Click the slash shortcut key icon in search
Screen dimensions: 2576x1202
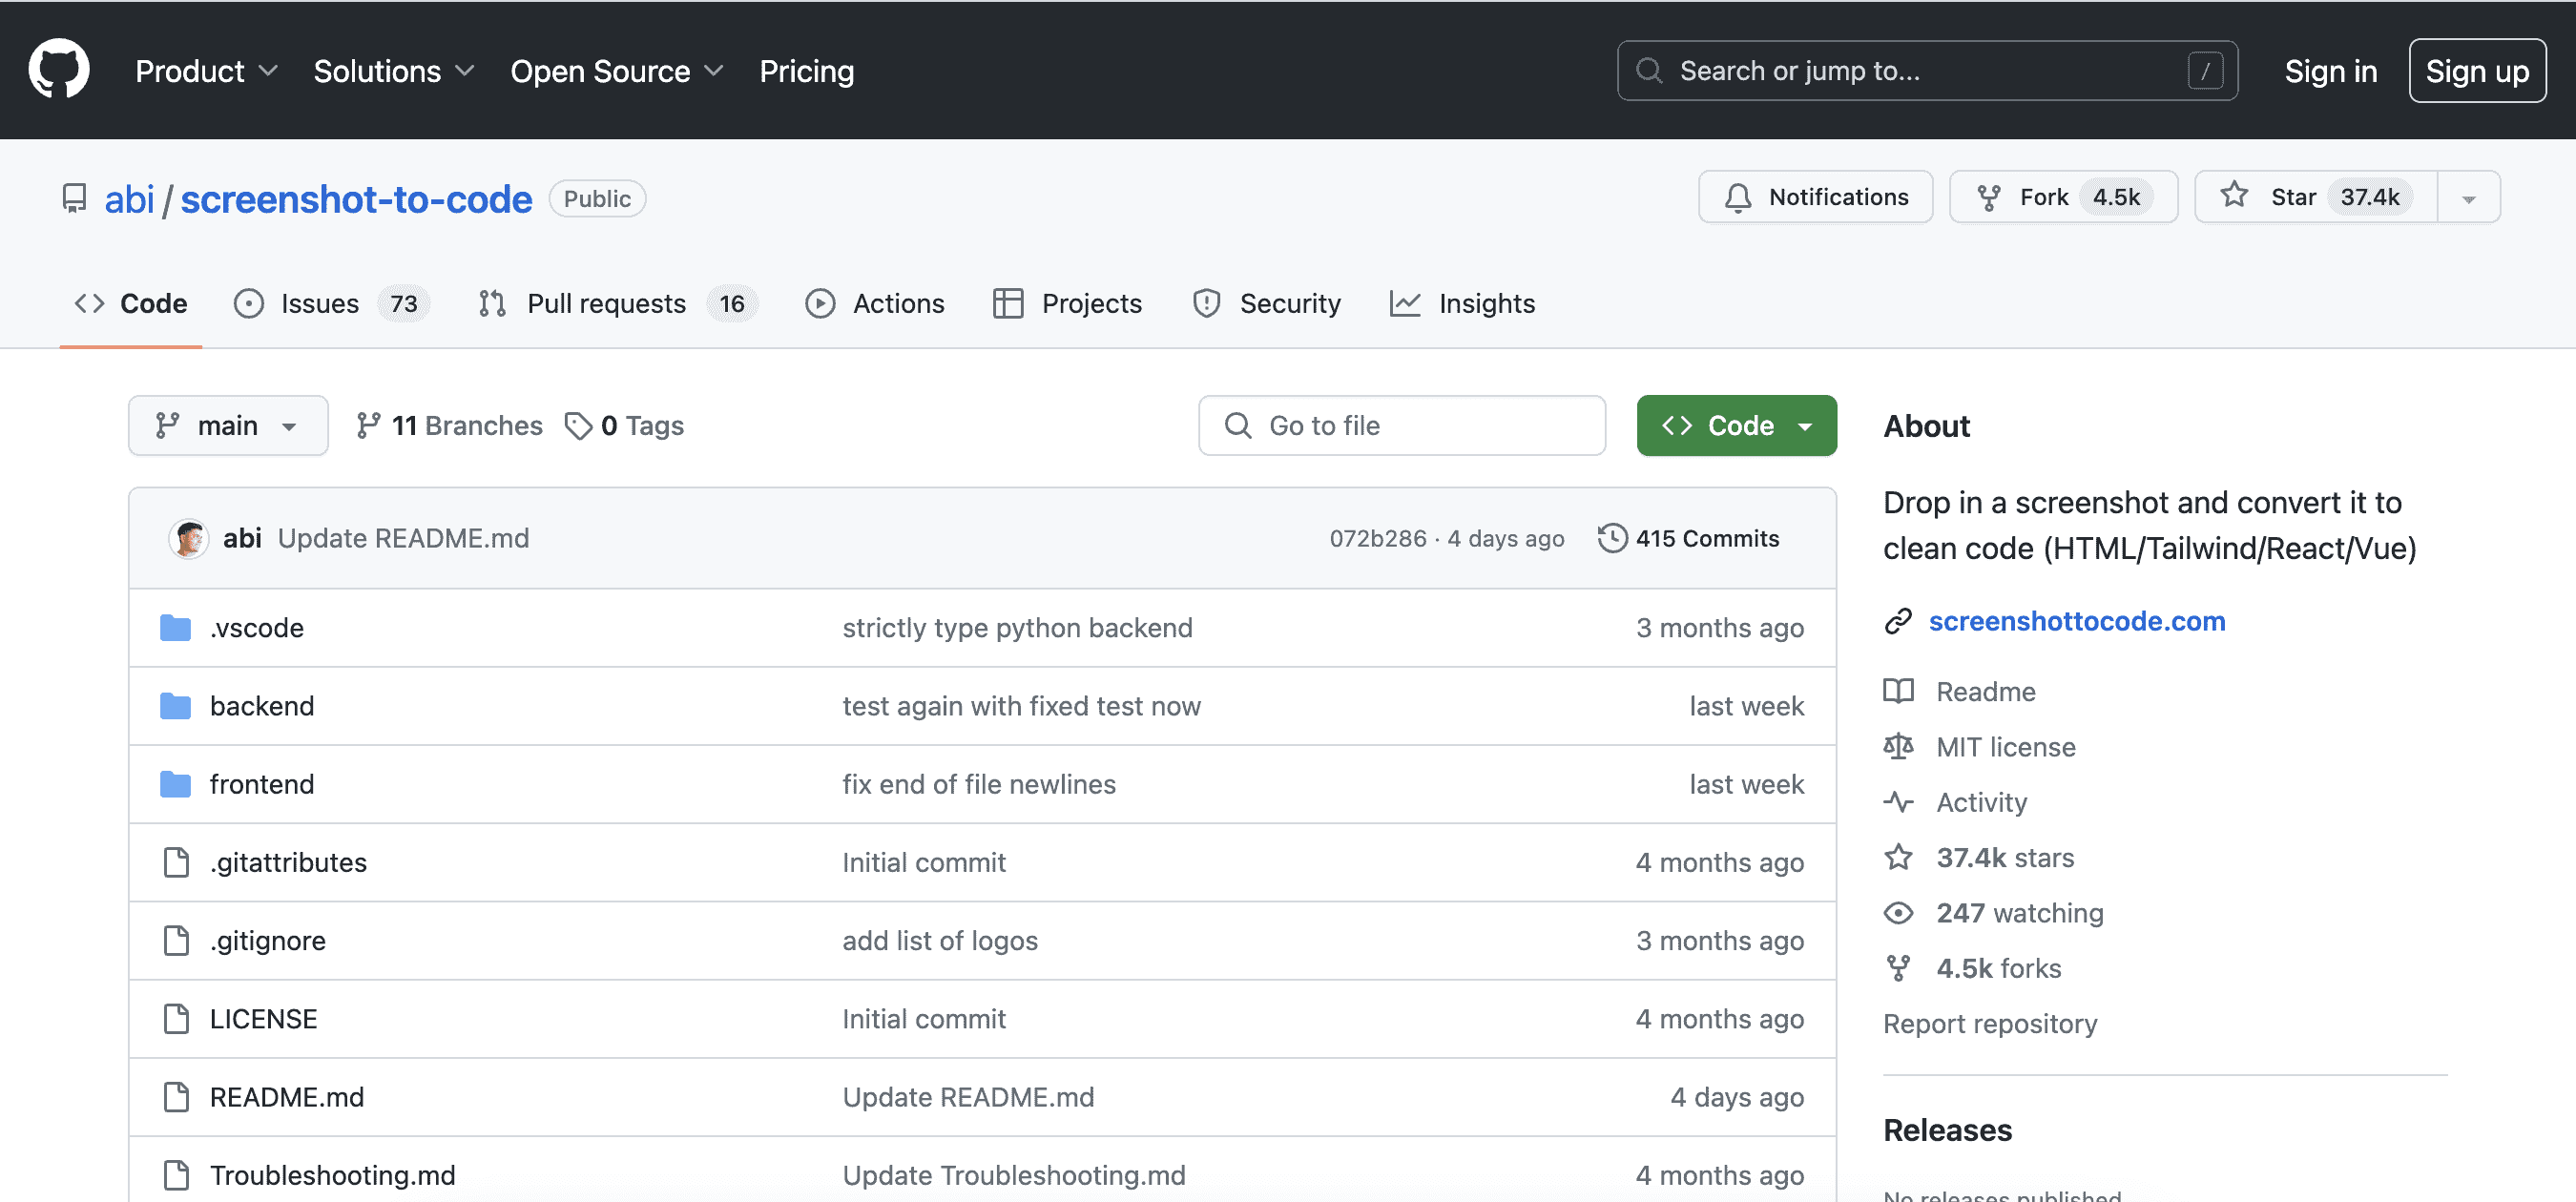coord(2205,71)
